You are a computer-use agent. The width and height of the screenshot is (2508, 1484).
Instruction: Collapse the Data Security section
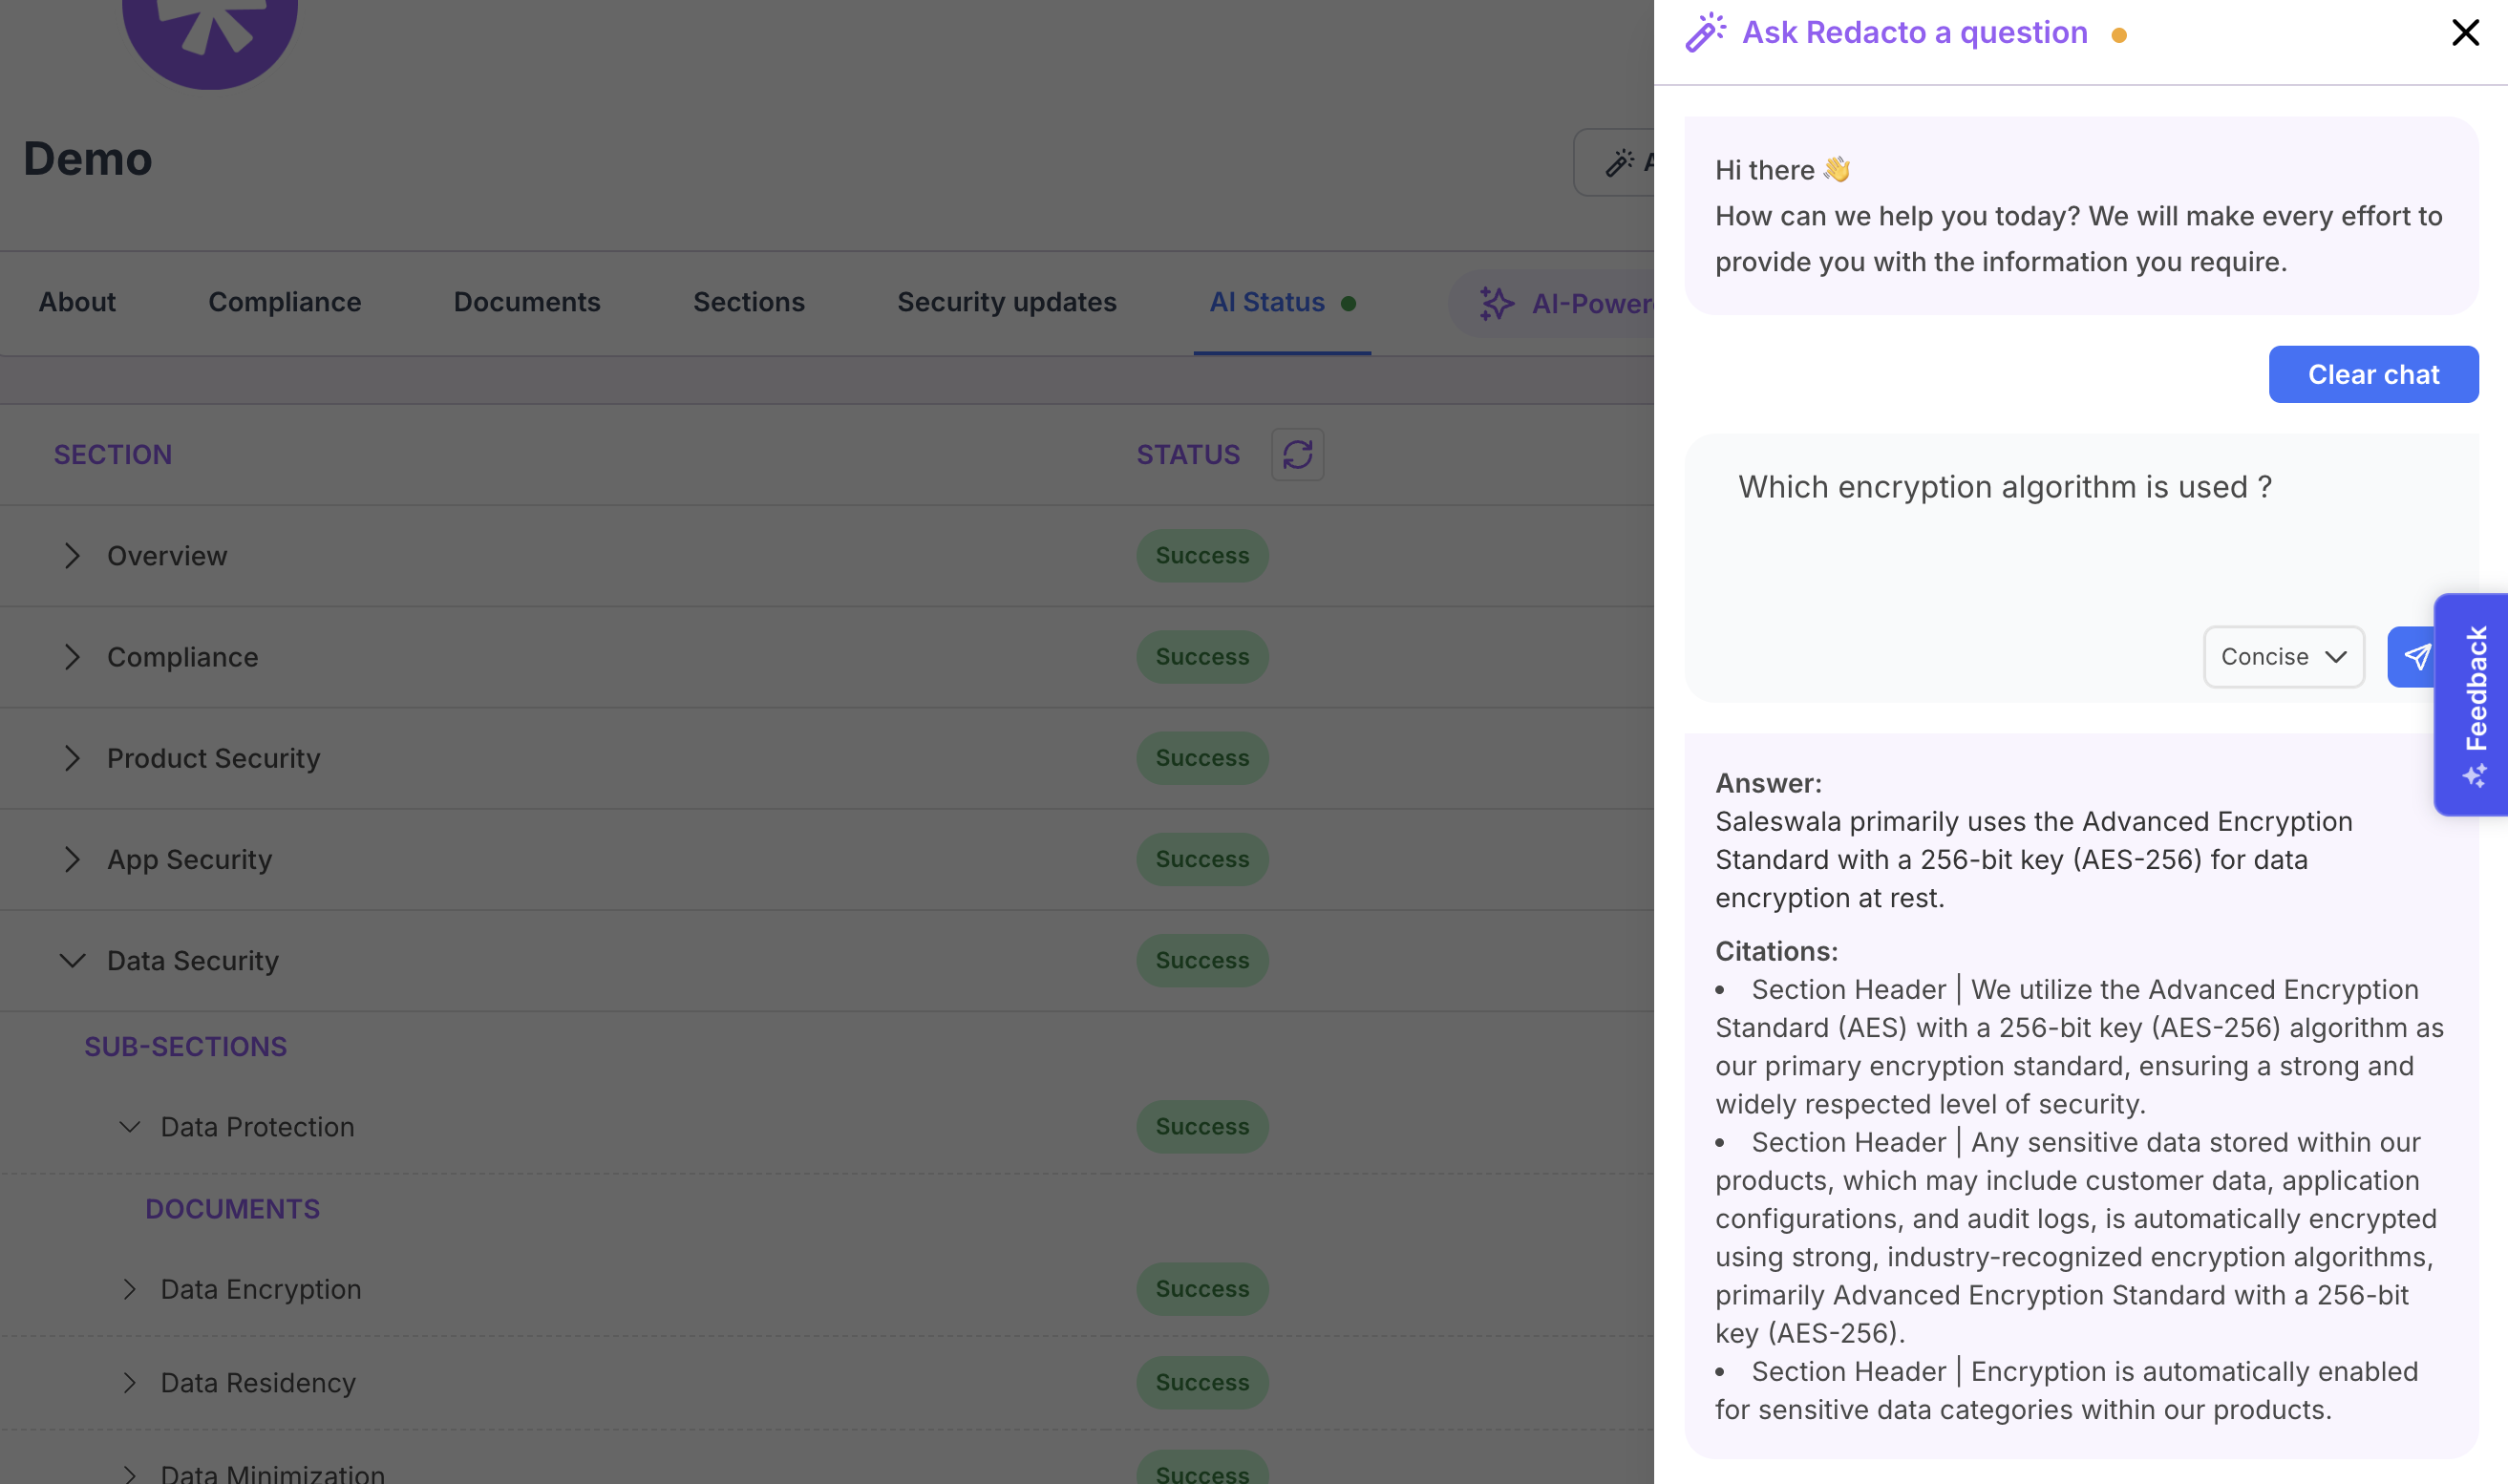pos(72,961)
